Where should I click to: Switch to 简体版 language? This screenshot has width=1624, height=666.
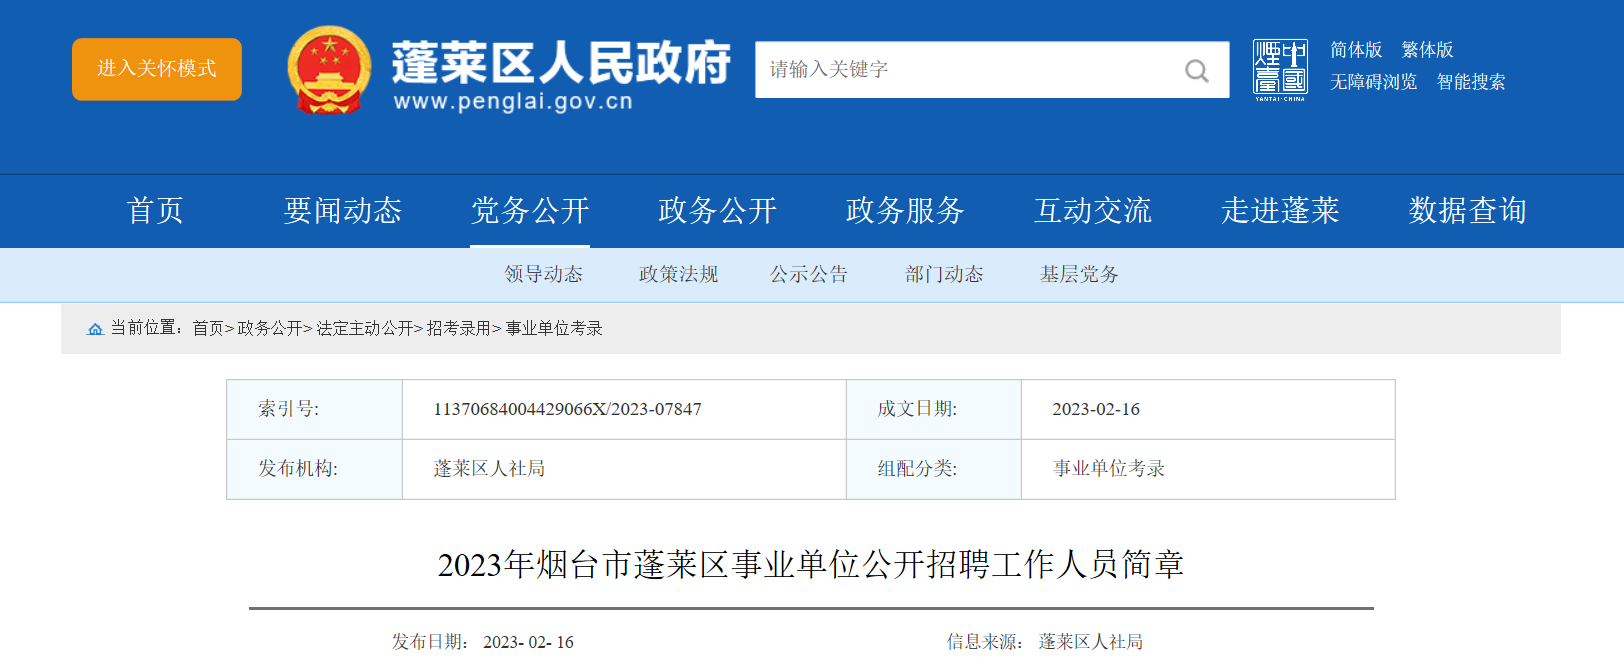pos(1356,50)
